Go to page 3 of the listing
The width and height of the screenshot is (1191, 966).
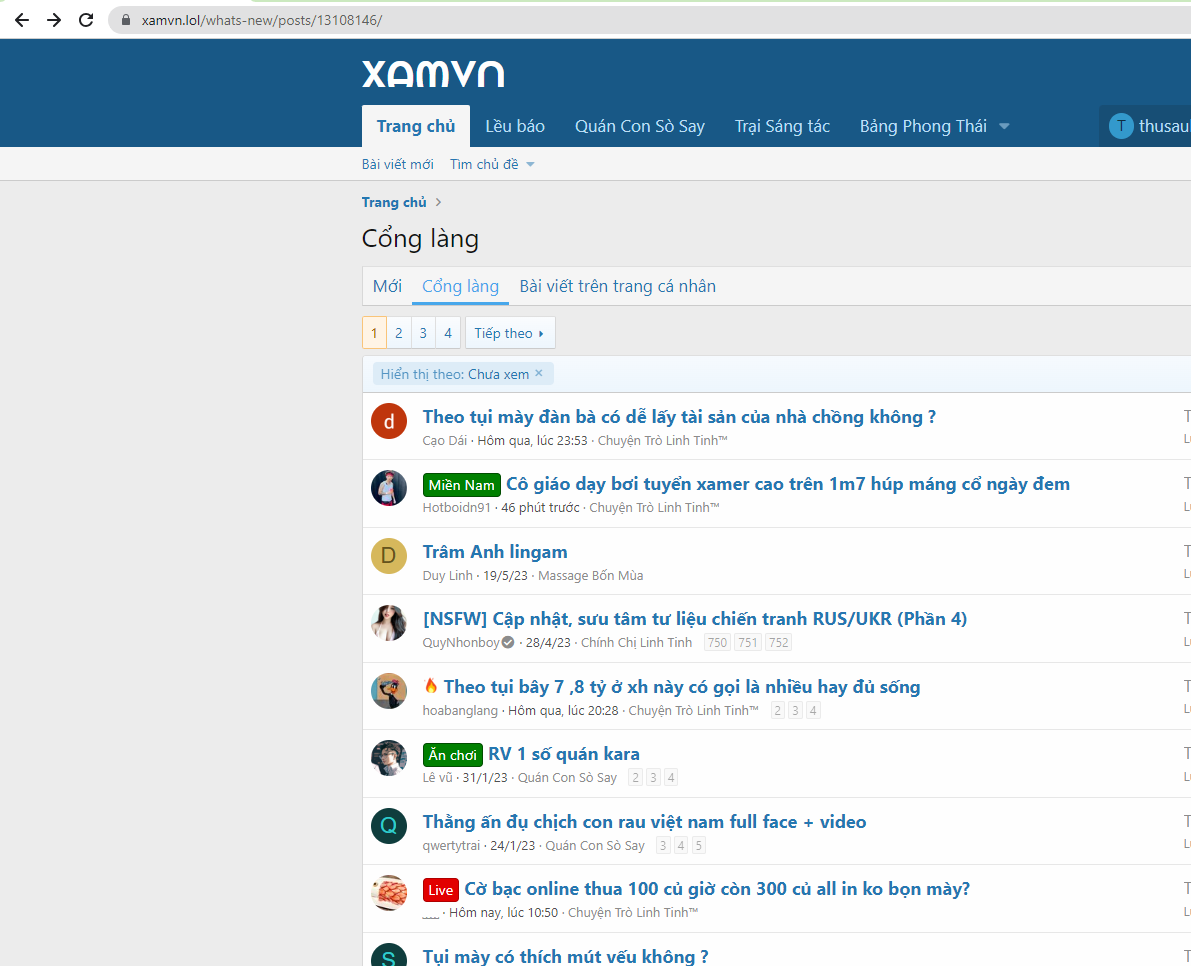(423, 333)
